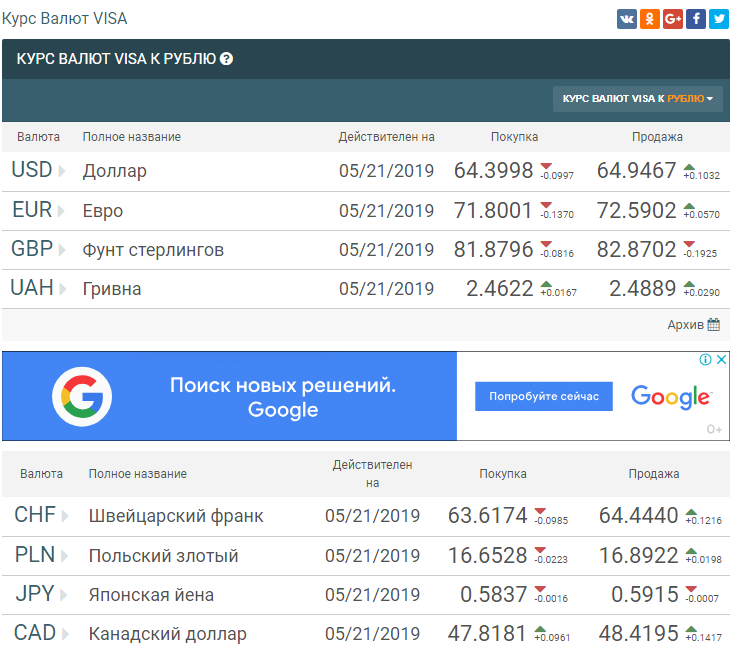737x652 pixels.
Task: Click the round Google G logo
Action: tap(82, 396)
